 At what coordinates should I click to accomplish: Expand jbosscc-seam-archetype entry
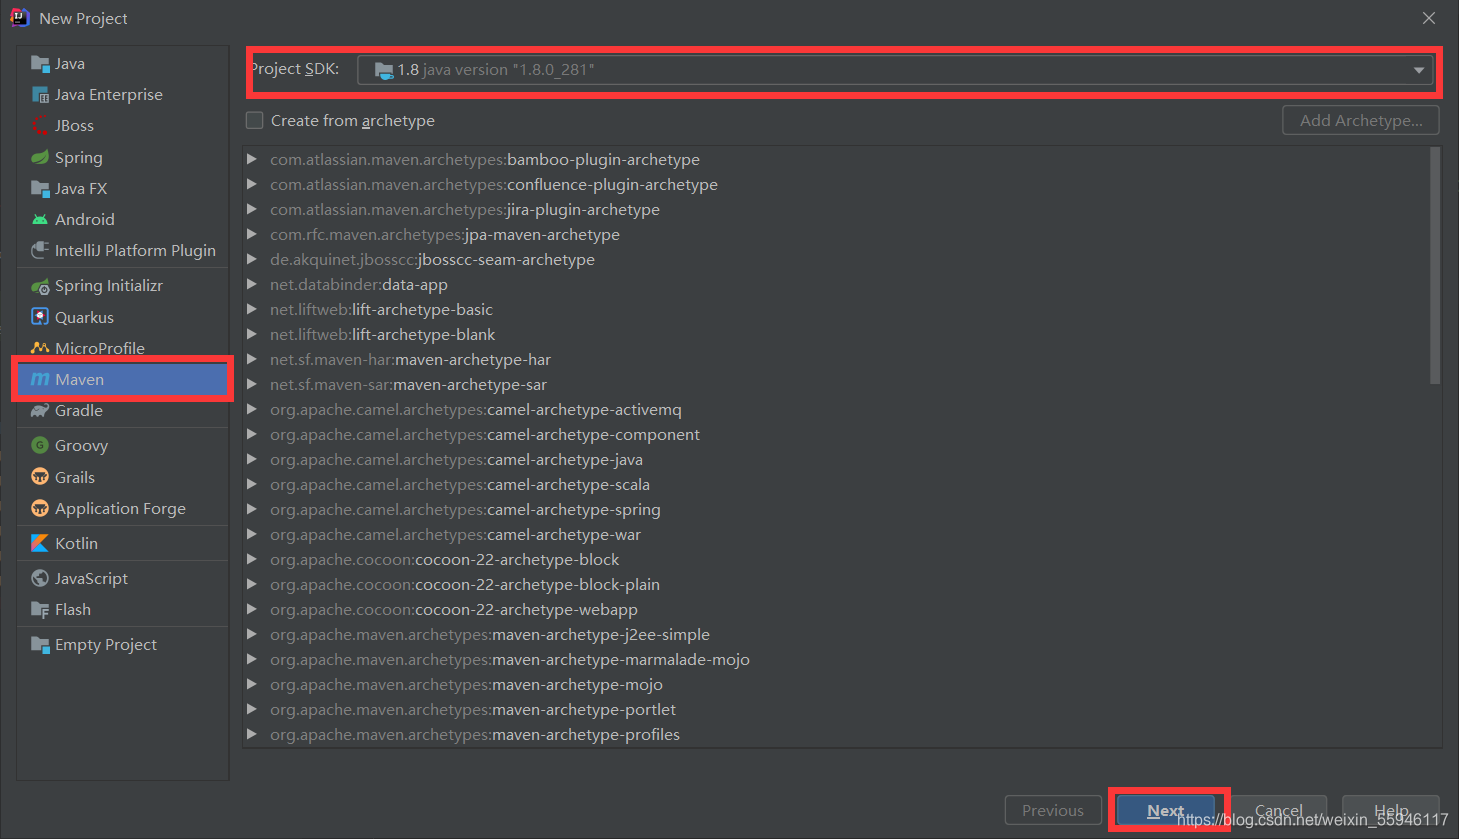(252, 259)
